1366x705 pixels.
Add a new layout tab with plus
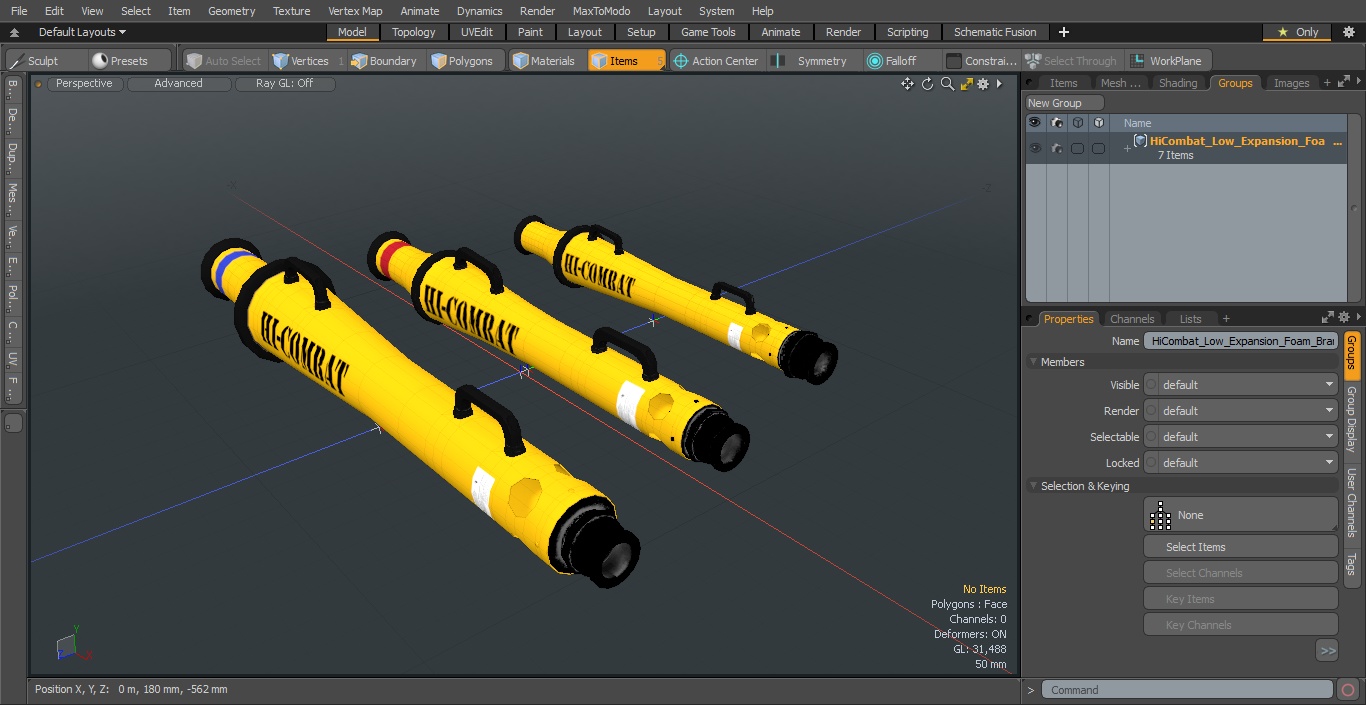click(x=1063, y=32)
